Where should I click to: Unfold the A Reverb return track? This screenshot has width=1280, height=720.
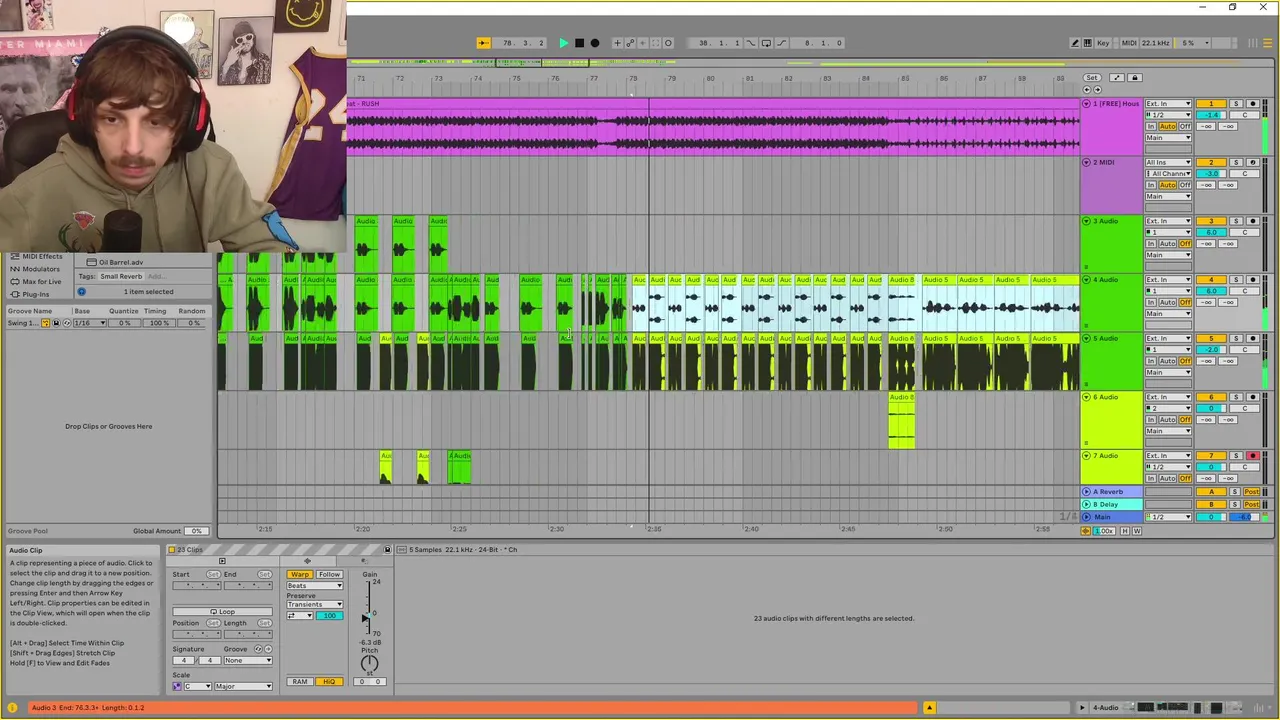point(1086,492)
